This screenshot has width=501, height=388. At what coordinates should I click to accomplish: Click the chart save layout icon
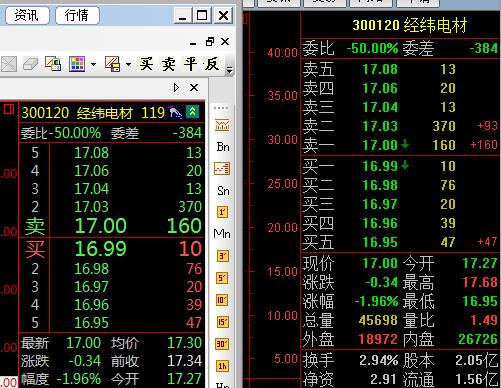112,64
